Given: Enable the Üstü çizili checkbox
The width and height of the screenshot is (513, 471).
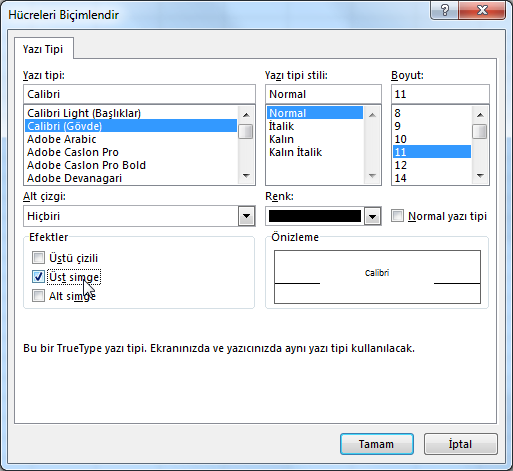Looking at the screenshot, I should (x=38, y=258).
